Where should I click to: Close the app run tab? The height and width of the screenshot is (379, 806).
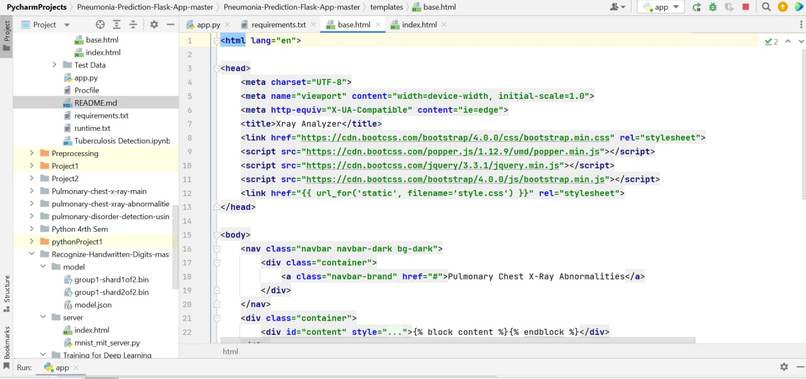coord(76,368)
